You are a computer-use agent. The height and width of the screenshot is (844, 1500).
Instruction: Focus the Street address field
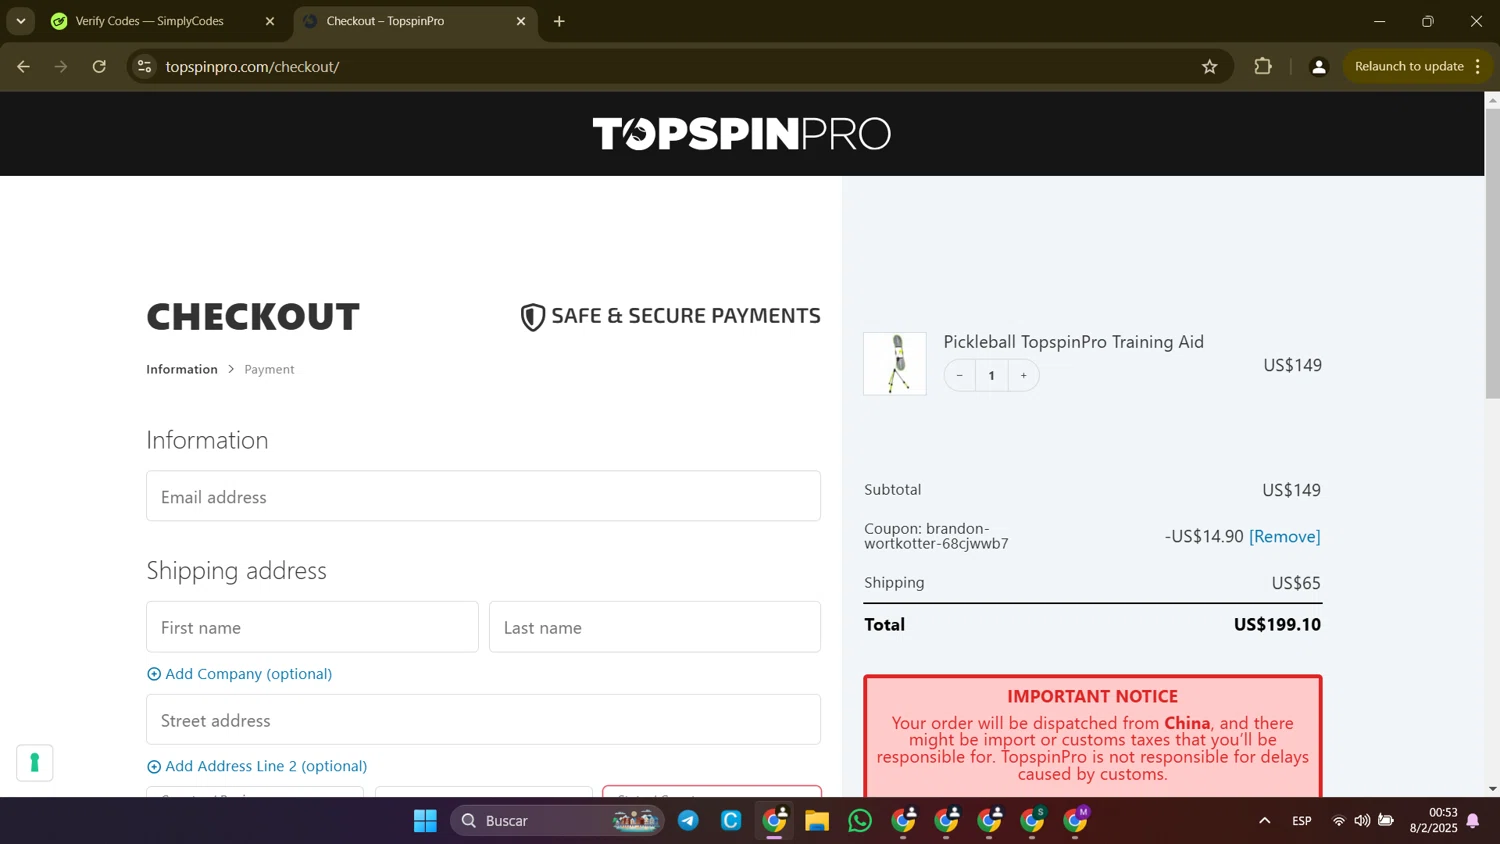pyautogui.click(x=483, y=720)
